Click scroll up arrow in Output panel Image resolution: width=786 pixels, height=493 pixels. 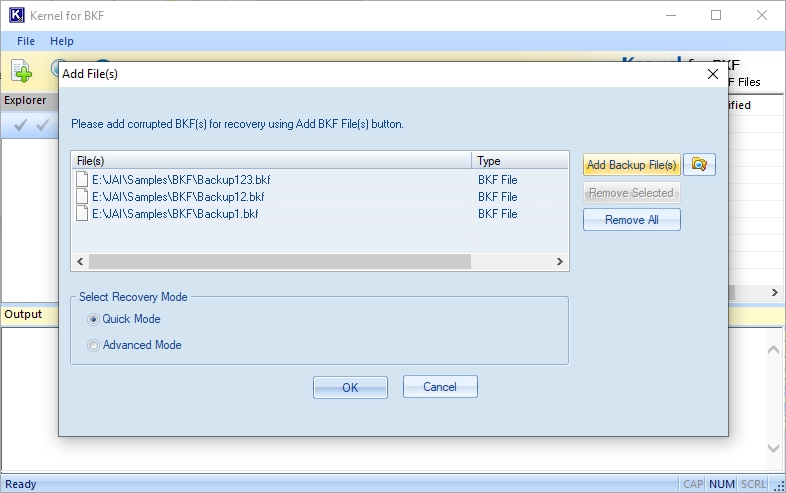pos(773,349)
